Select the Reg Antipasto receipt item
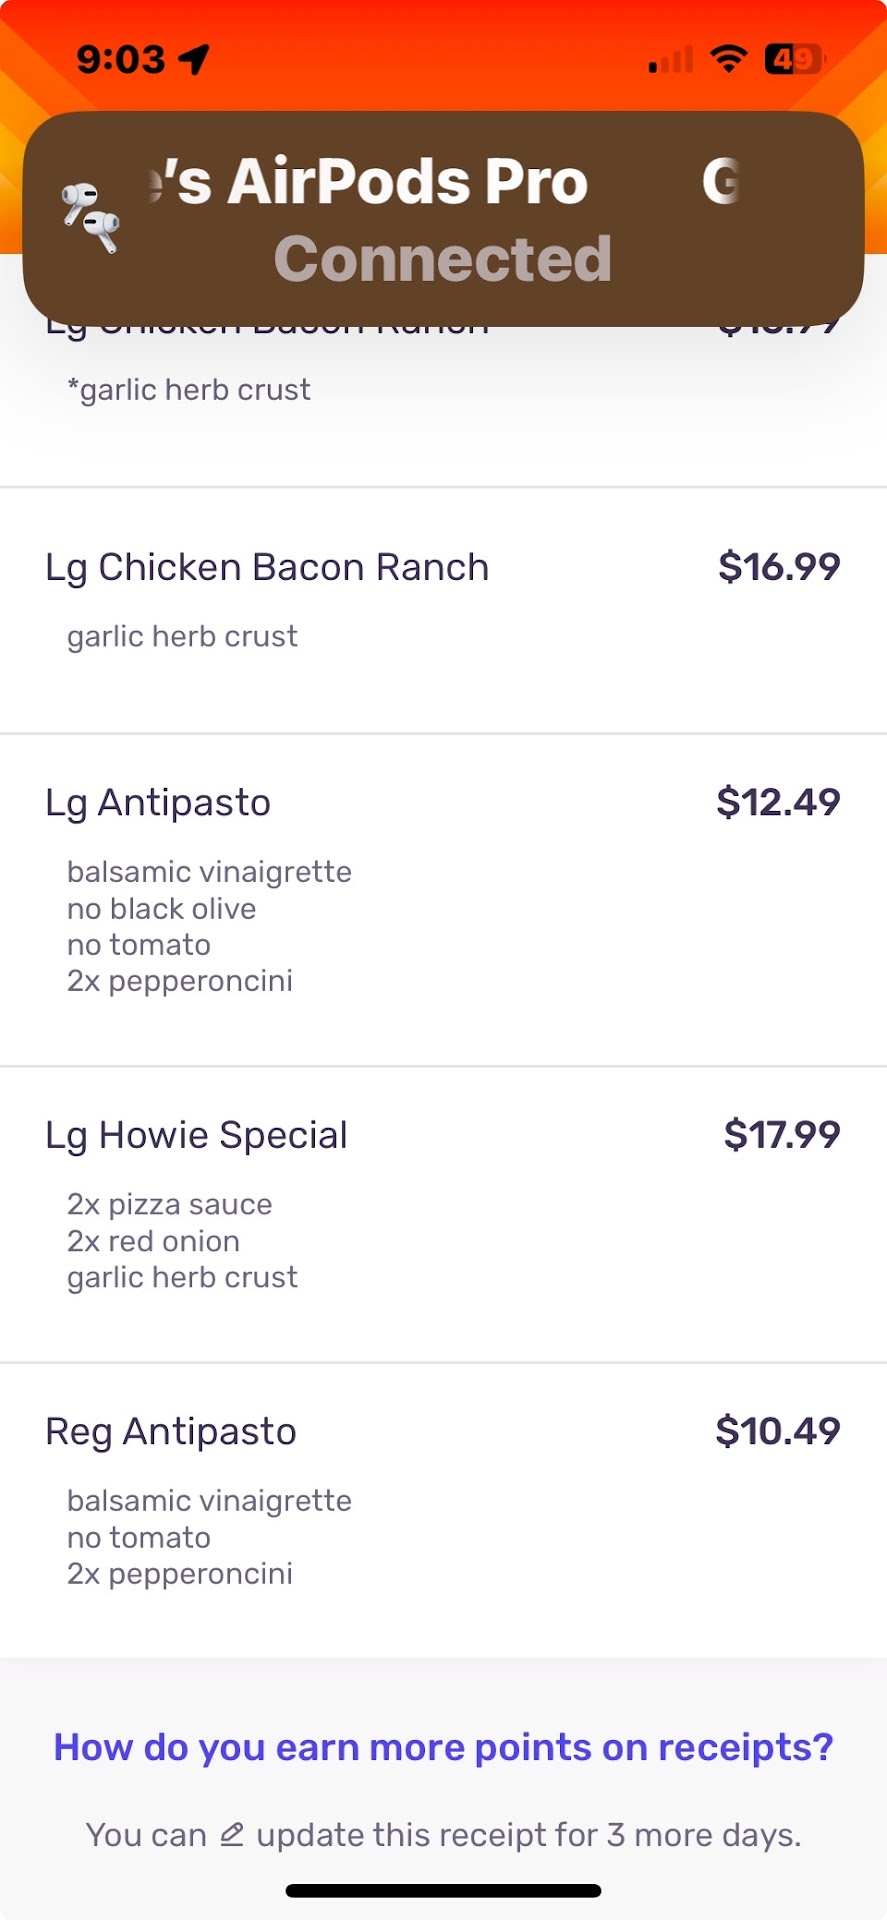 [171, 1431]
